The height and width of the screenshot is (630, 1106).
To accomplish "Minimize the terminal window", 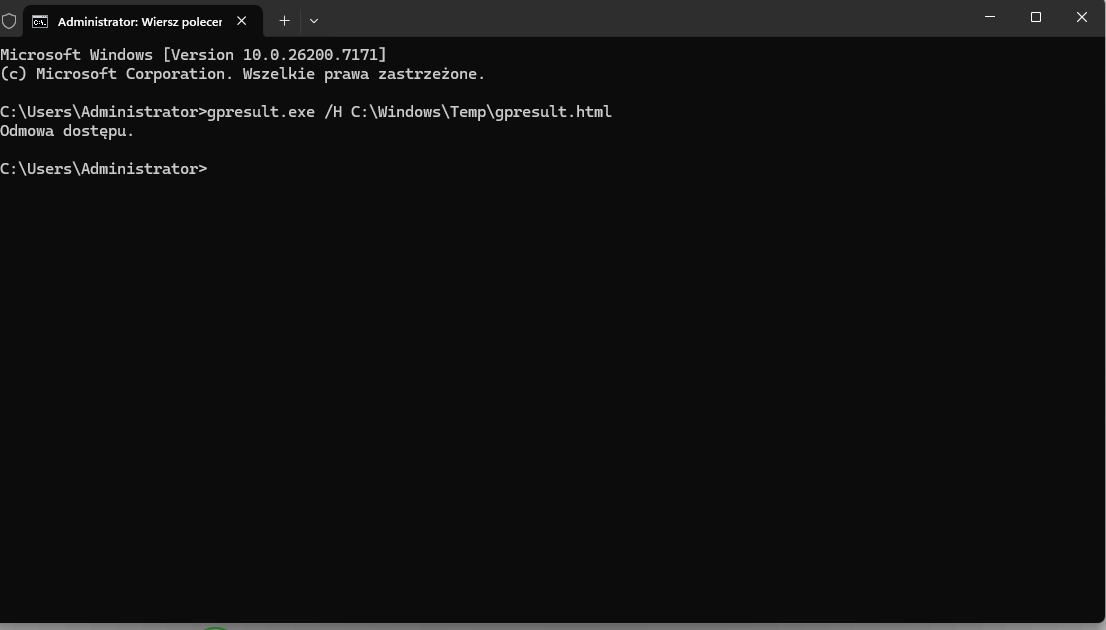I will (990, 18).
